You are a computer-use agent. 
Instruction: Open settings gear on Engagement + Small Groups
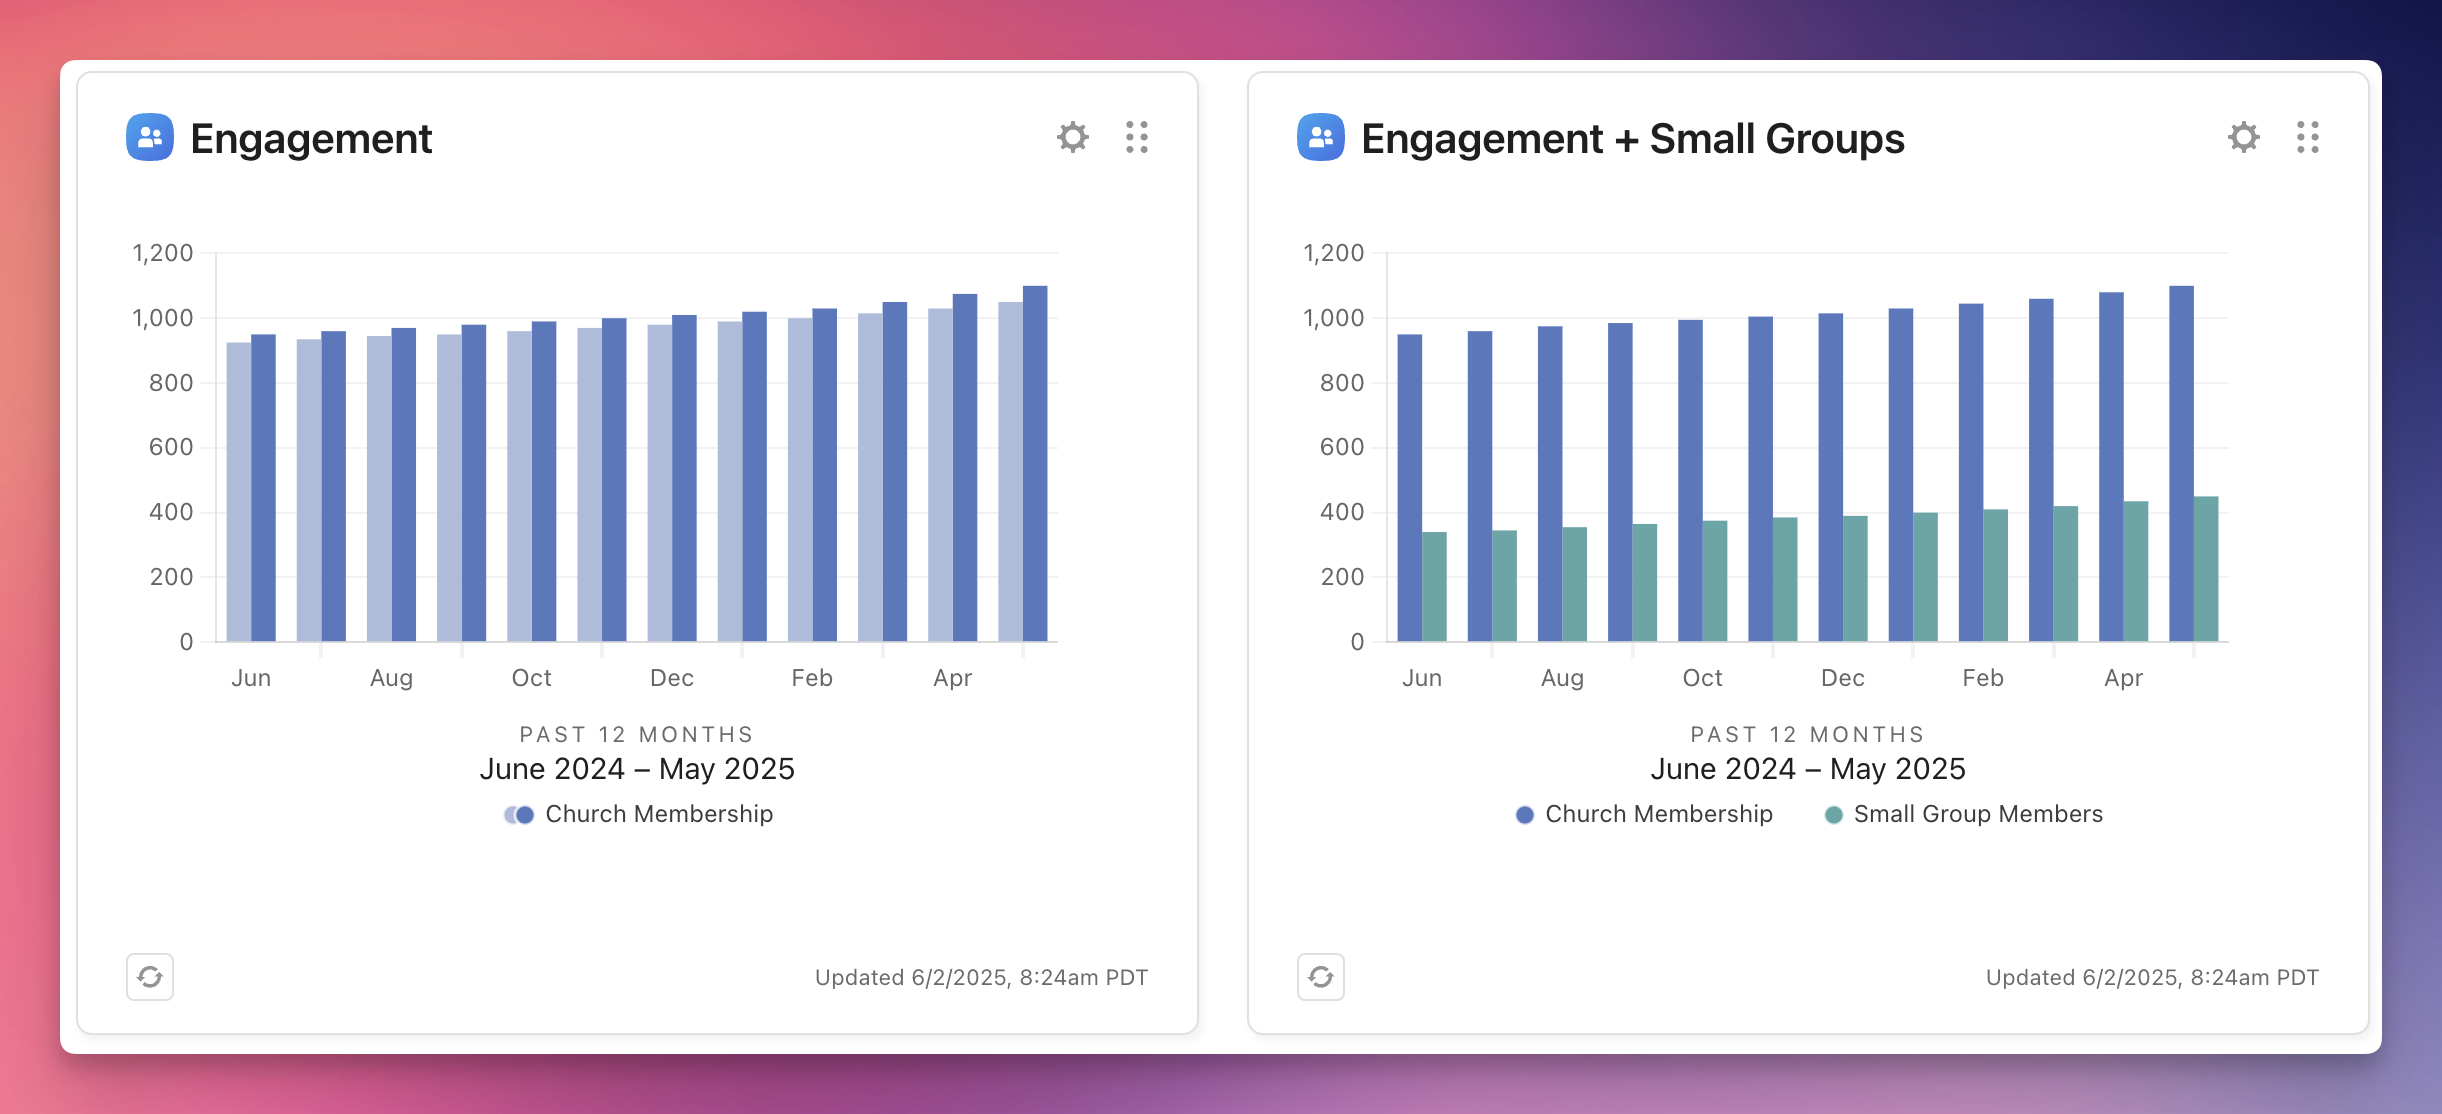pos(2243,137)
